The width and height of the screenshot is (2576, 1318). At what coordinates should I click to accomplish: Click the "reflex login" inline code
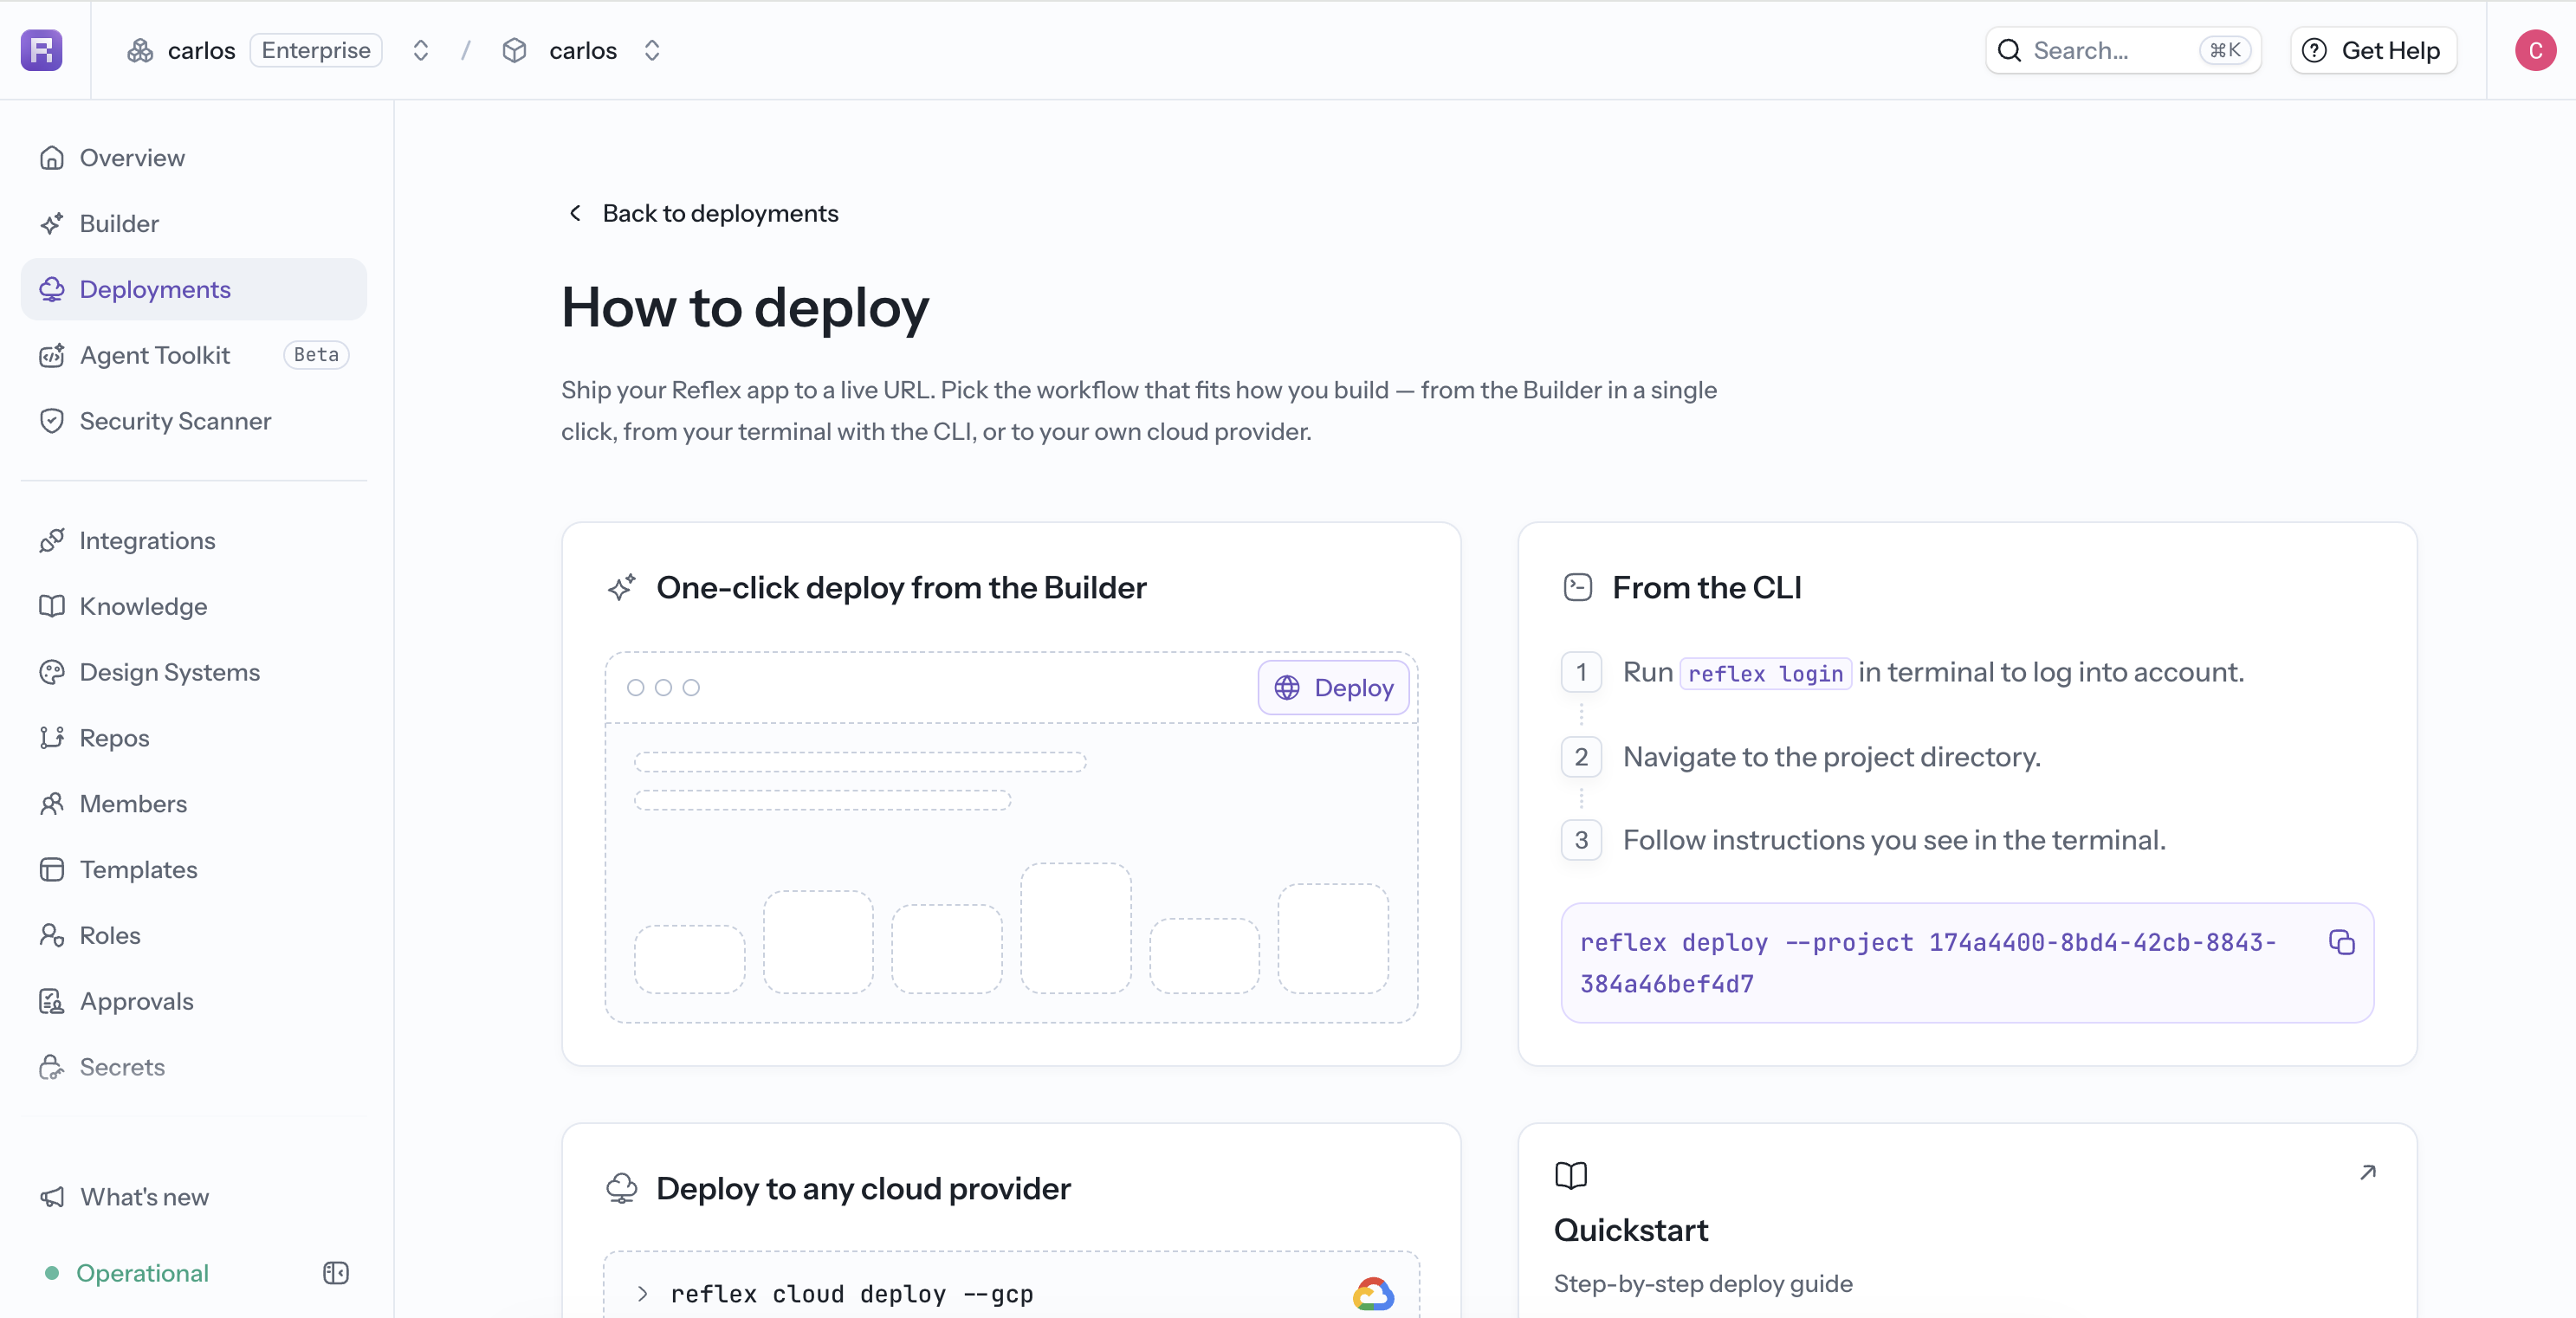(1765, 673)
